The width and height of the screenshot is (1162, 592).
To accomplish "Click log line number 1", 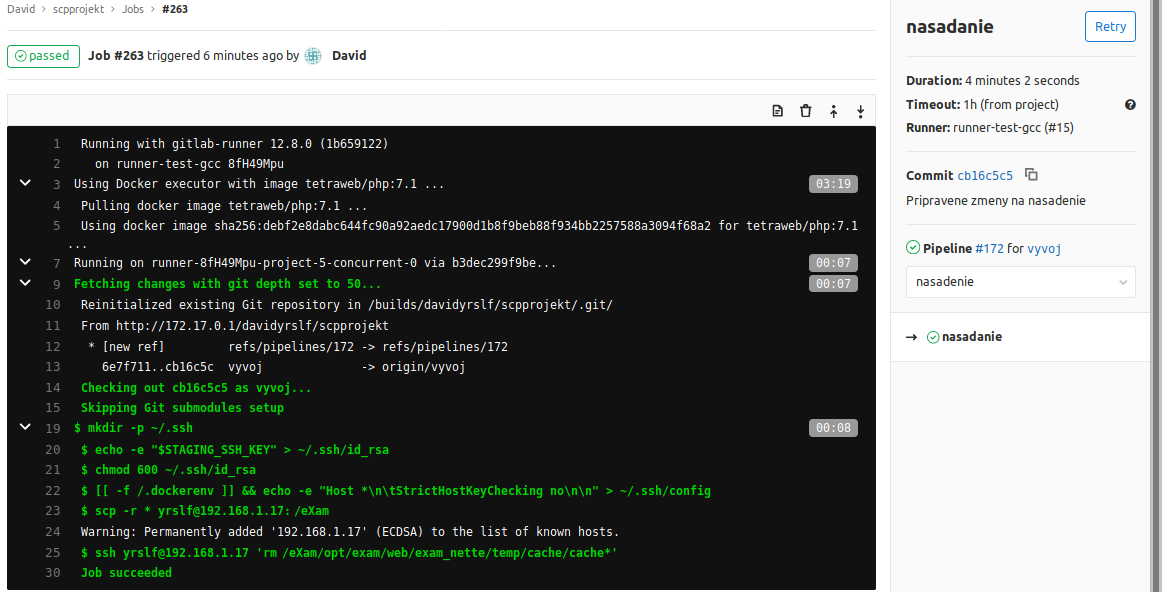I will pos(56,144).
